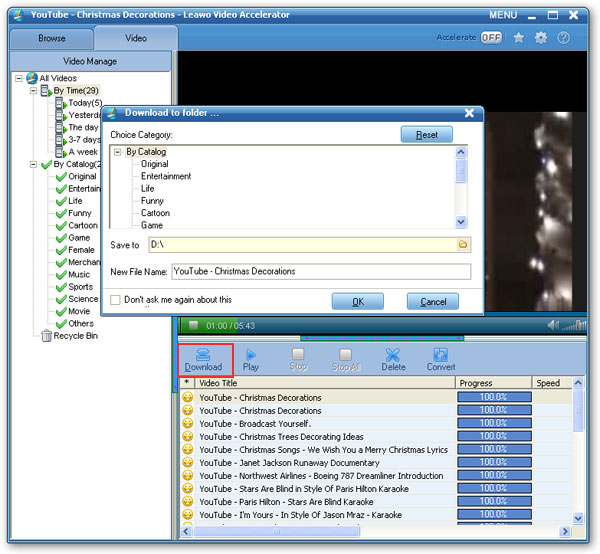Switch to the Browse tab
The image size is (600, 554).
[52, 38]
